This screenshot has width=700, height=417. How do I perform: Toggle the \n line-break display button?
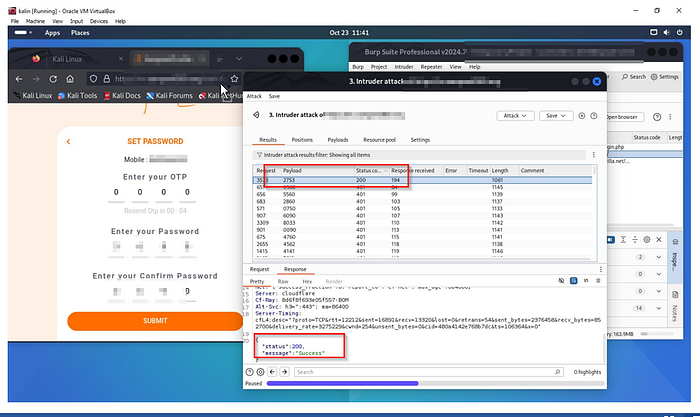pos(586,280)
